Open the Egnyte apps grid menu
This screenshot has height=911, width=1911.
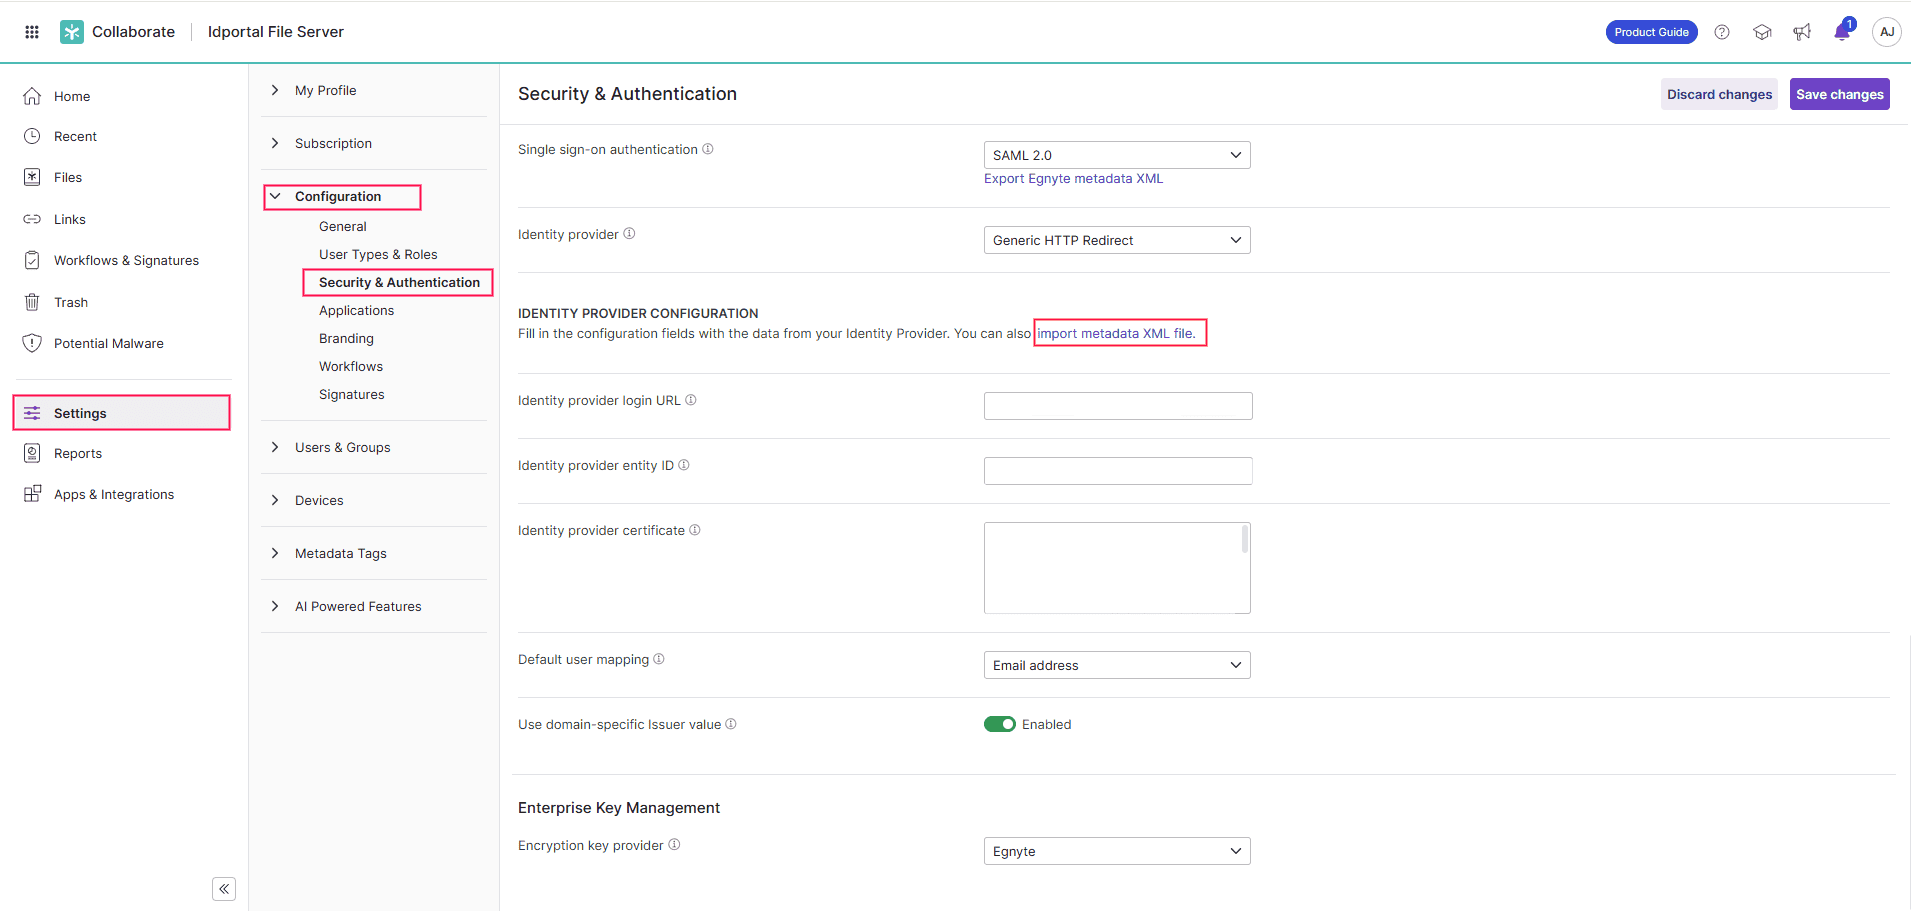coord(31,31)
